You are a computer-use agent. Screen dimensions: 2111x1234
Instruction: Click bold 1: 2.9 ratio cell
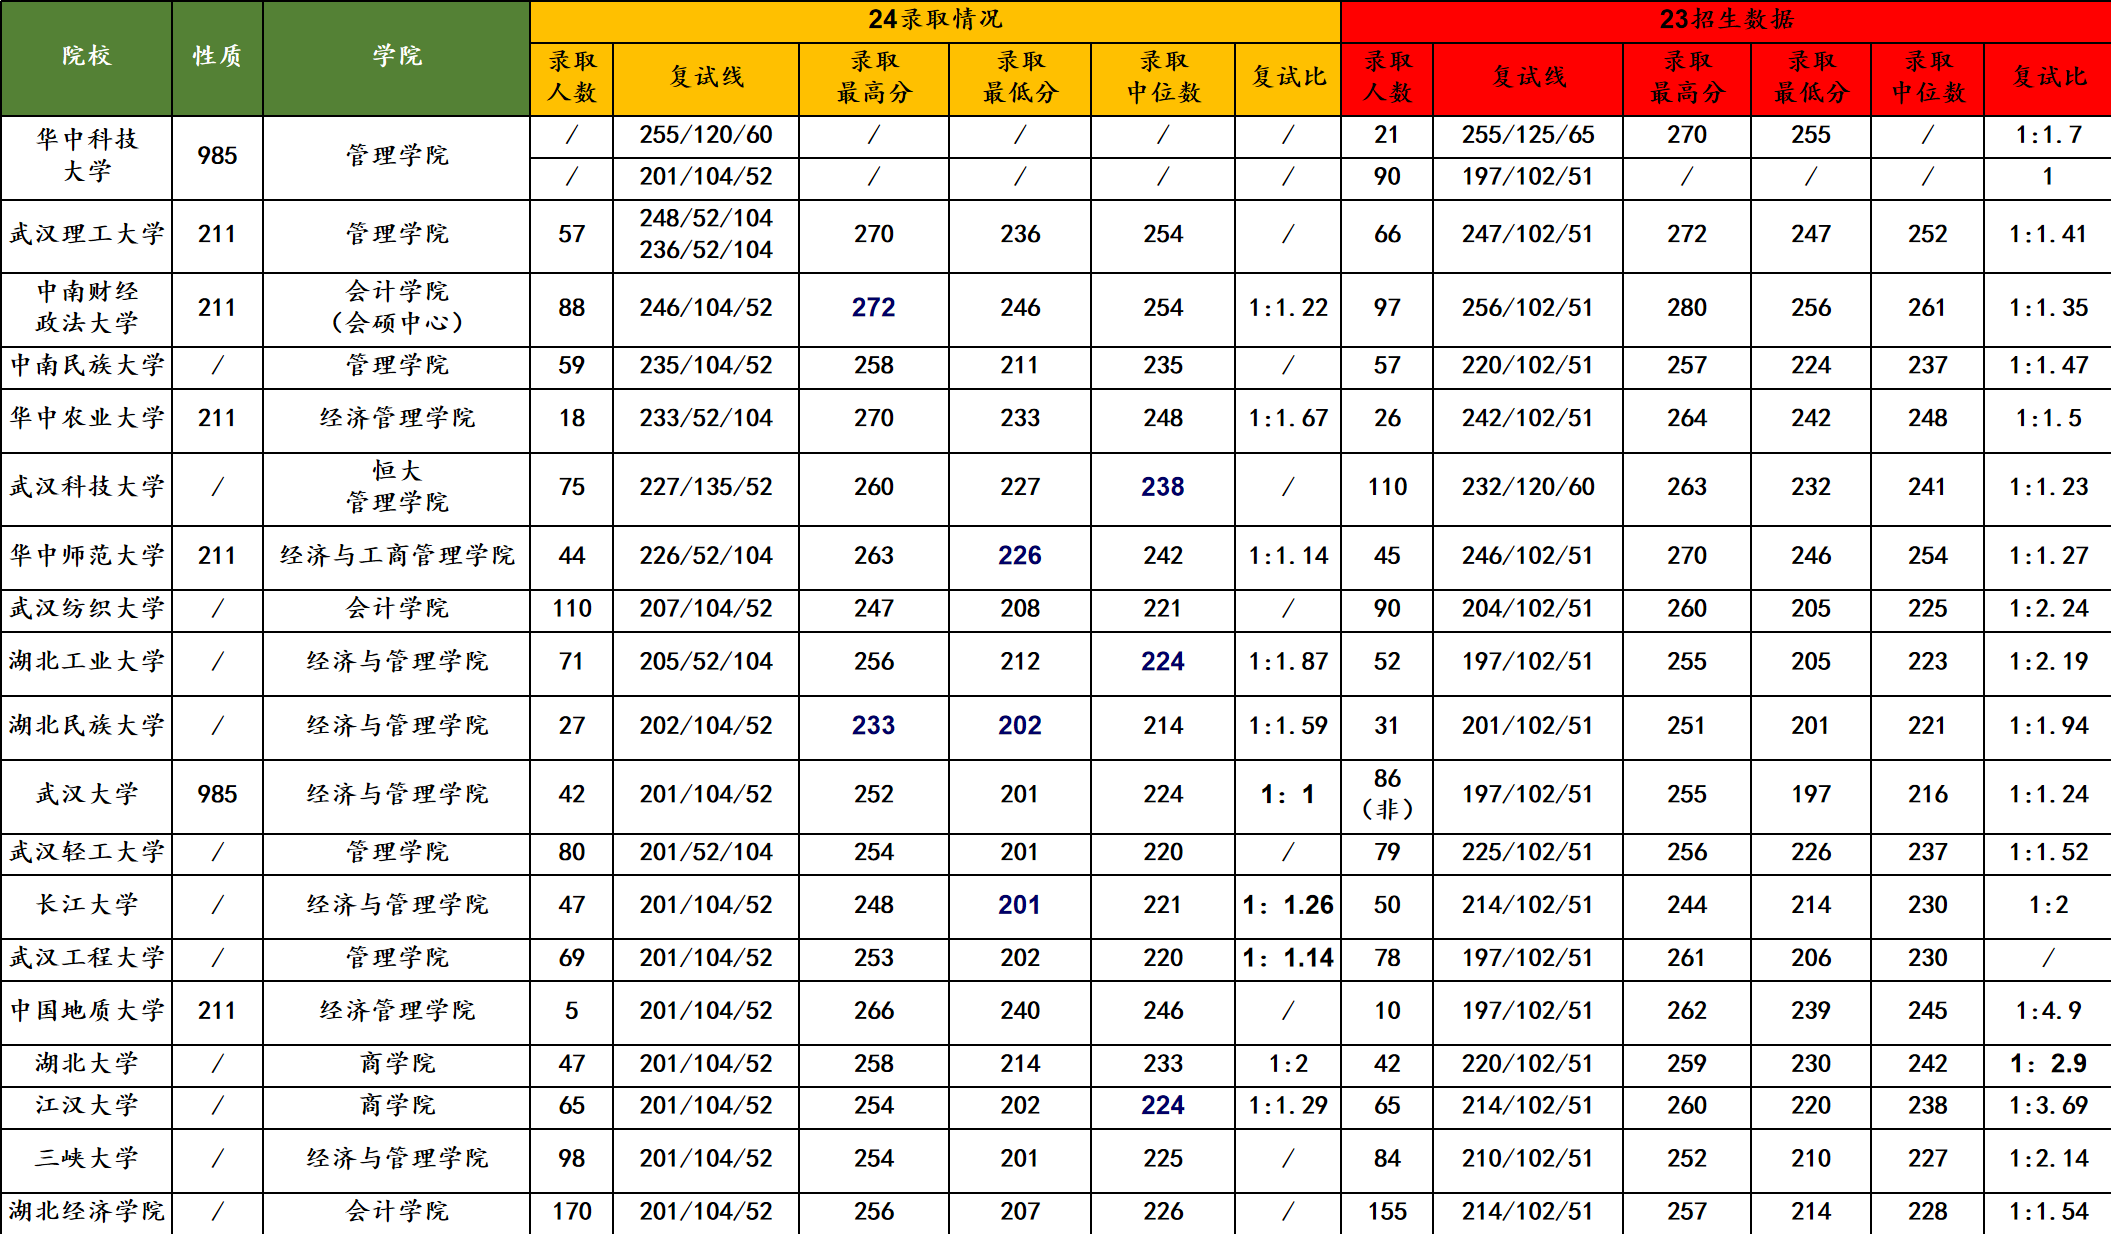tap(2048, 1064)
